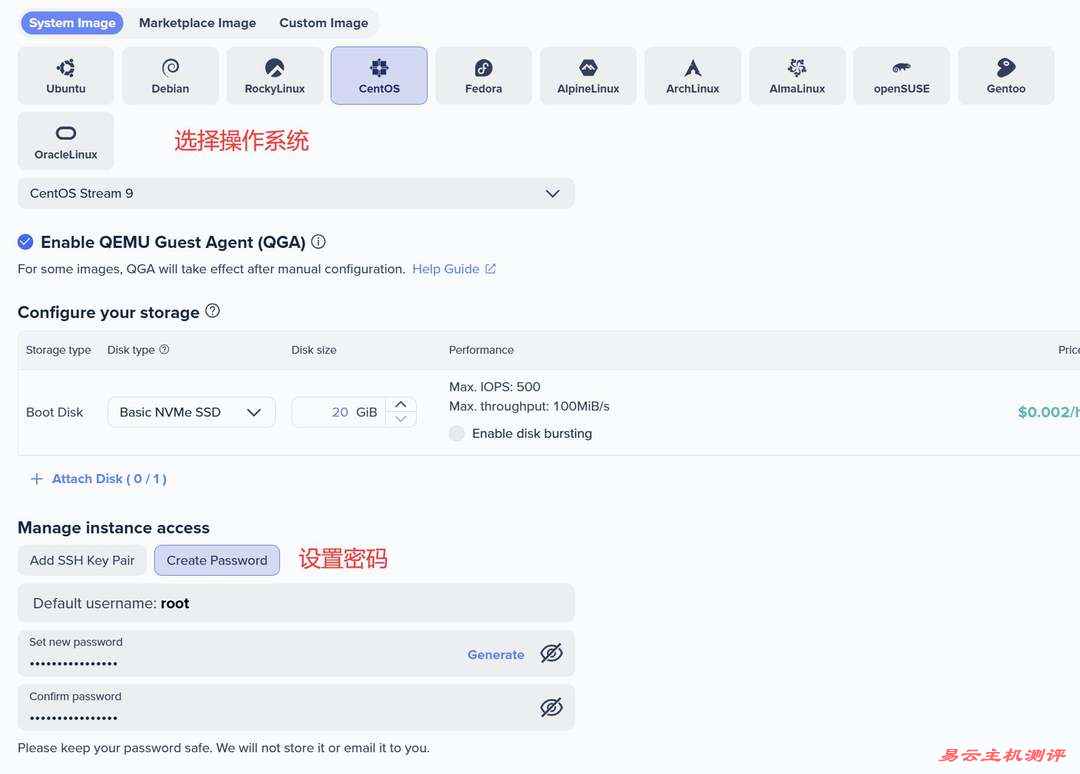Select the Ubuntu operating system icon
The width and height of the screenshot is (1080, 774).
pos(64,74)
